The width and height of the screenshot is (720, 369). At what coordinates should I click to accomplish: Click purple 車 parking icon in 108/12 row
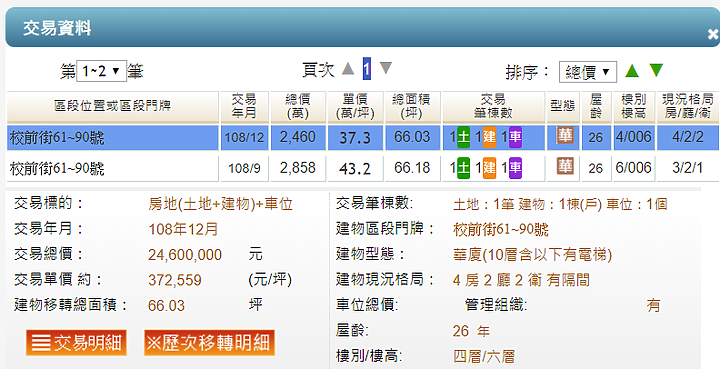tap(515, 138)
